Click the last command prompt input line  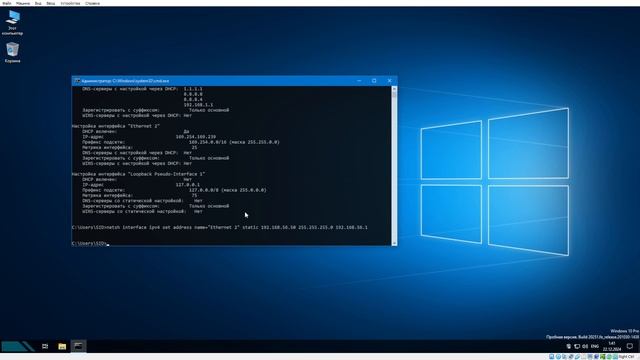point(91,243)
